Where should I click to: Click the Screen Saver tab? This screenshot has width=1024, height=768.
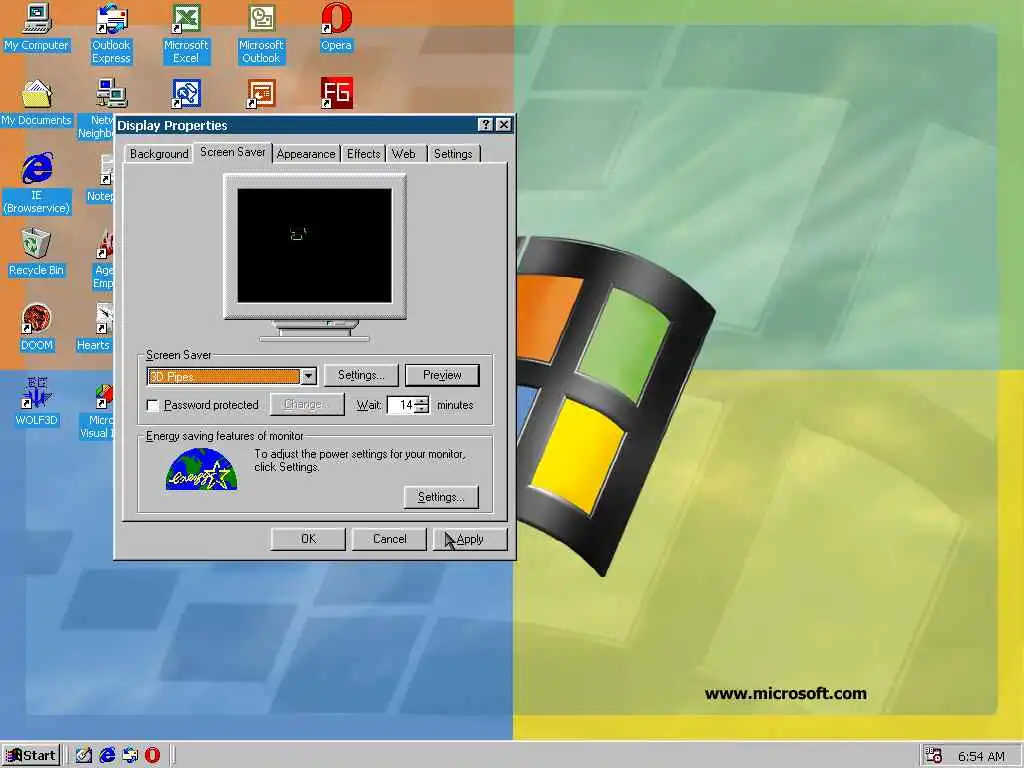click(x=232, y=152)
